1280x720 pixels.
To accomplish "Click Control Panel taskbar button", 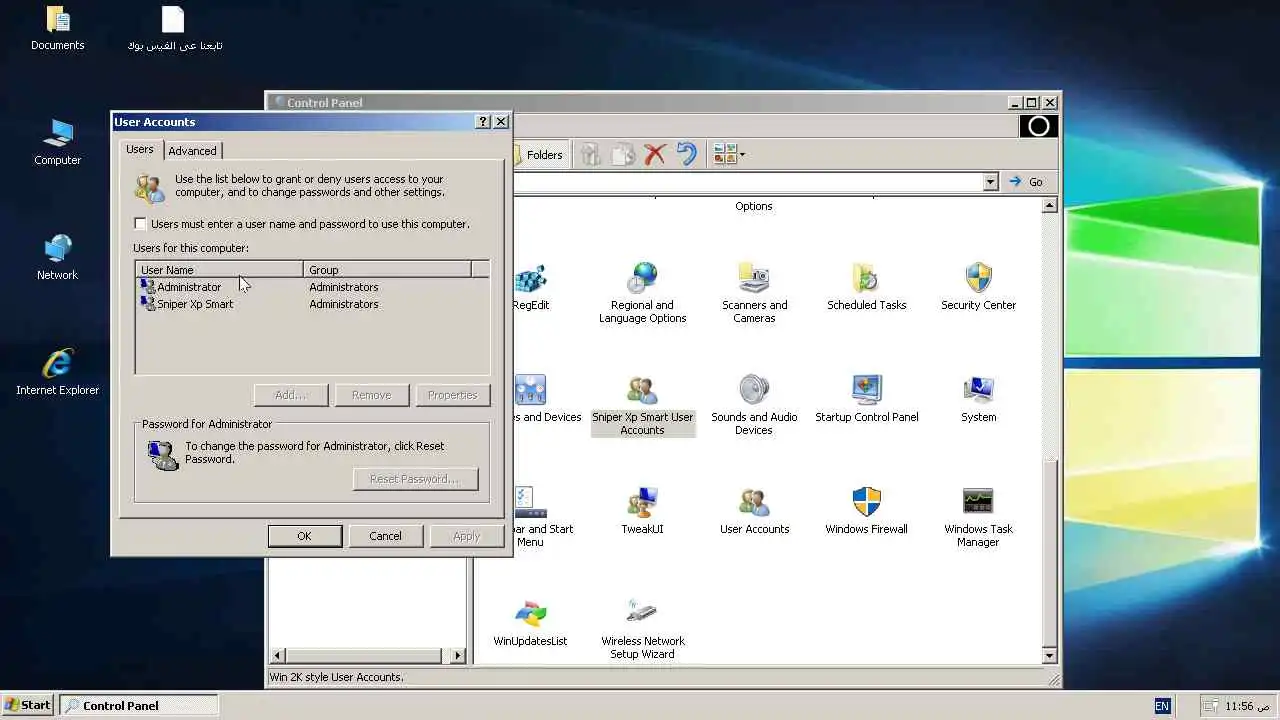I will (x=139, y=705).
